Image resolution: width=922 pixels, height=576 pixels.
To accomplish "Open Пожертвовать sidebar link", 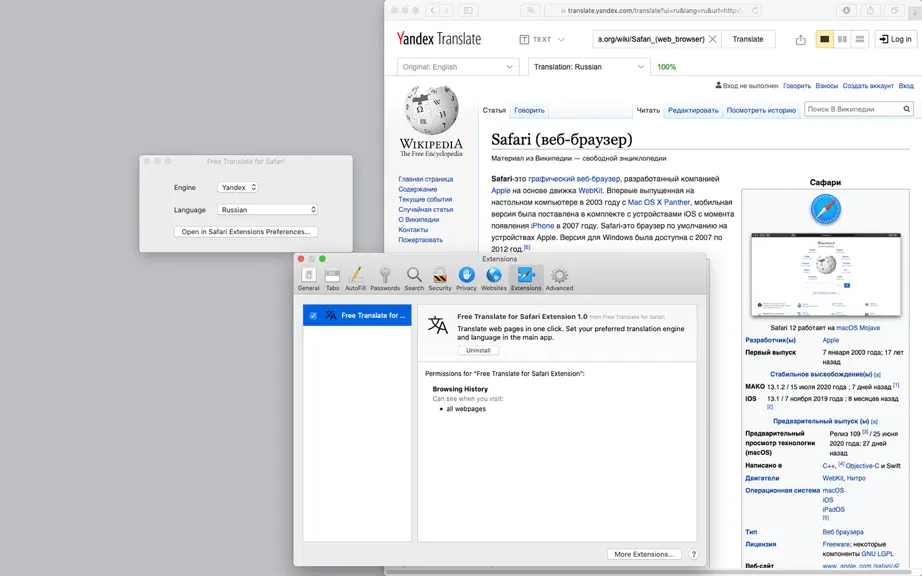I will pos(420,240).
